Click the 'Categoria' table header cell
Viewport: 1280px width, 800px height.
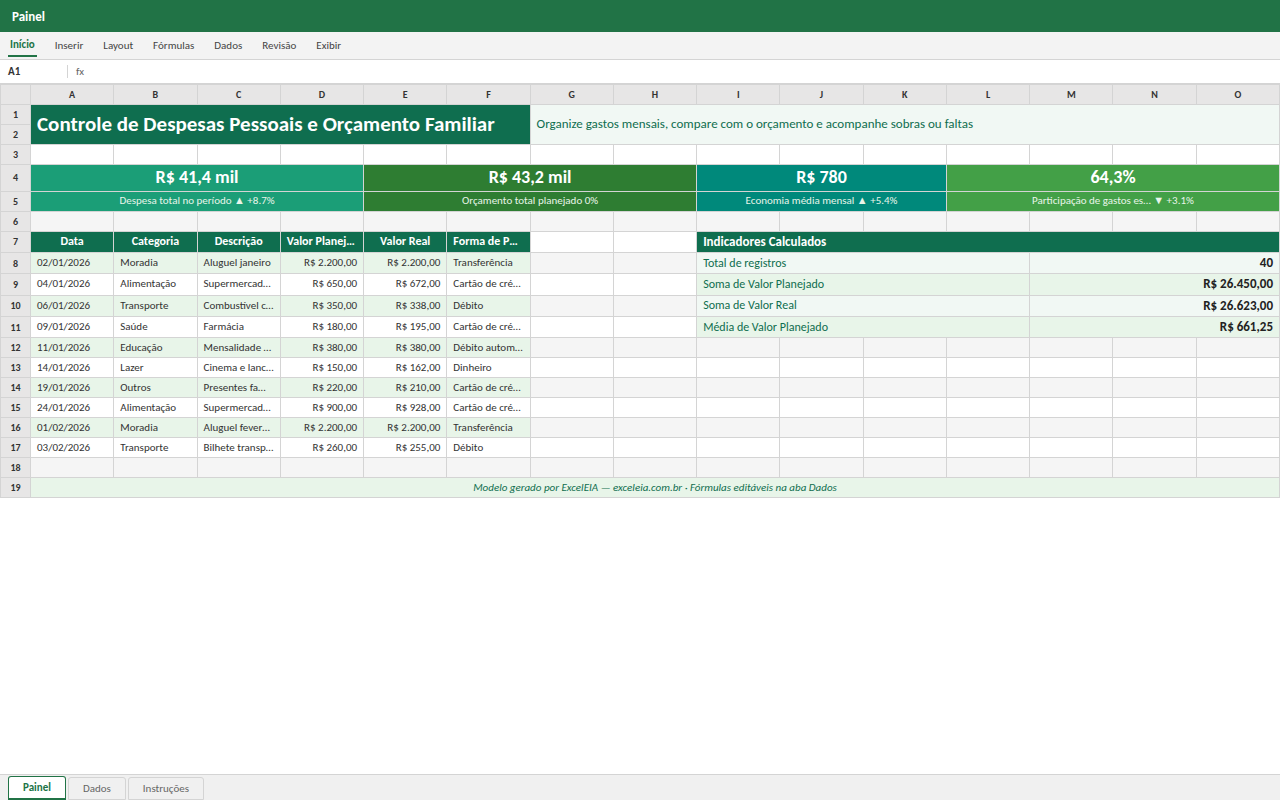pos(156,242)
